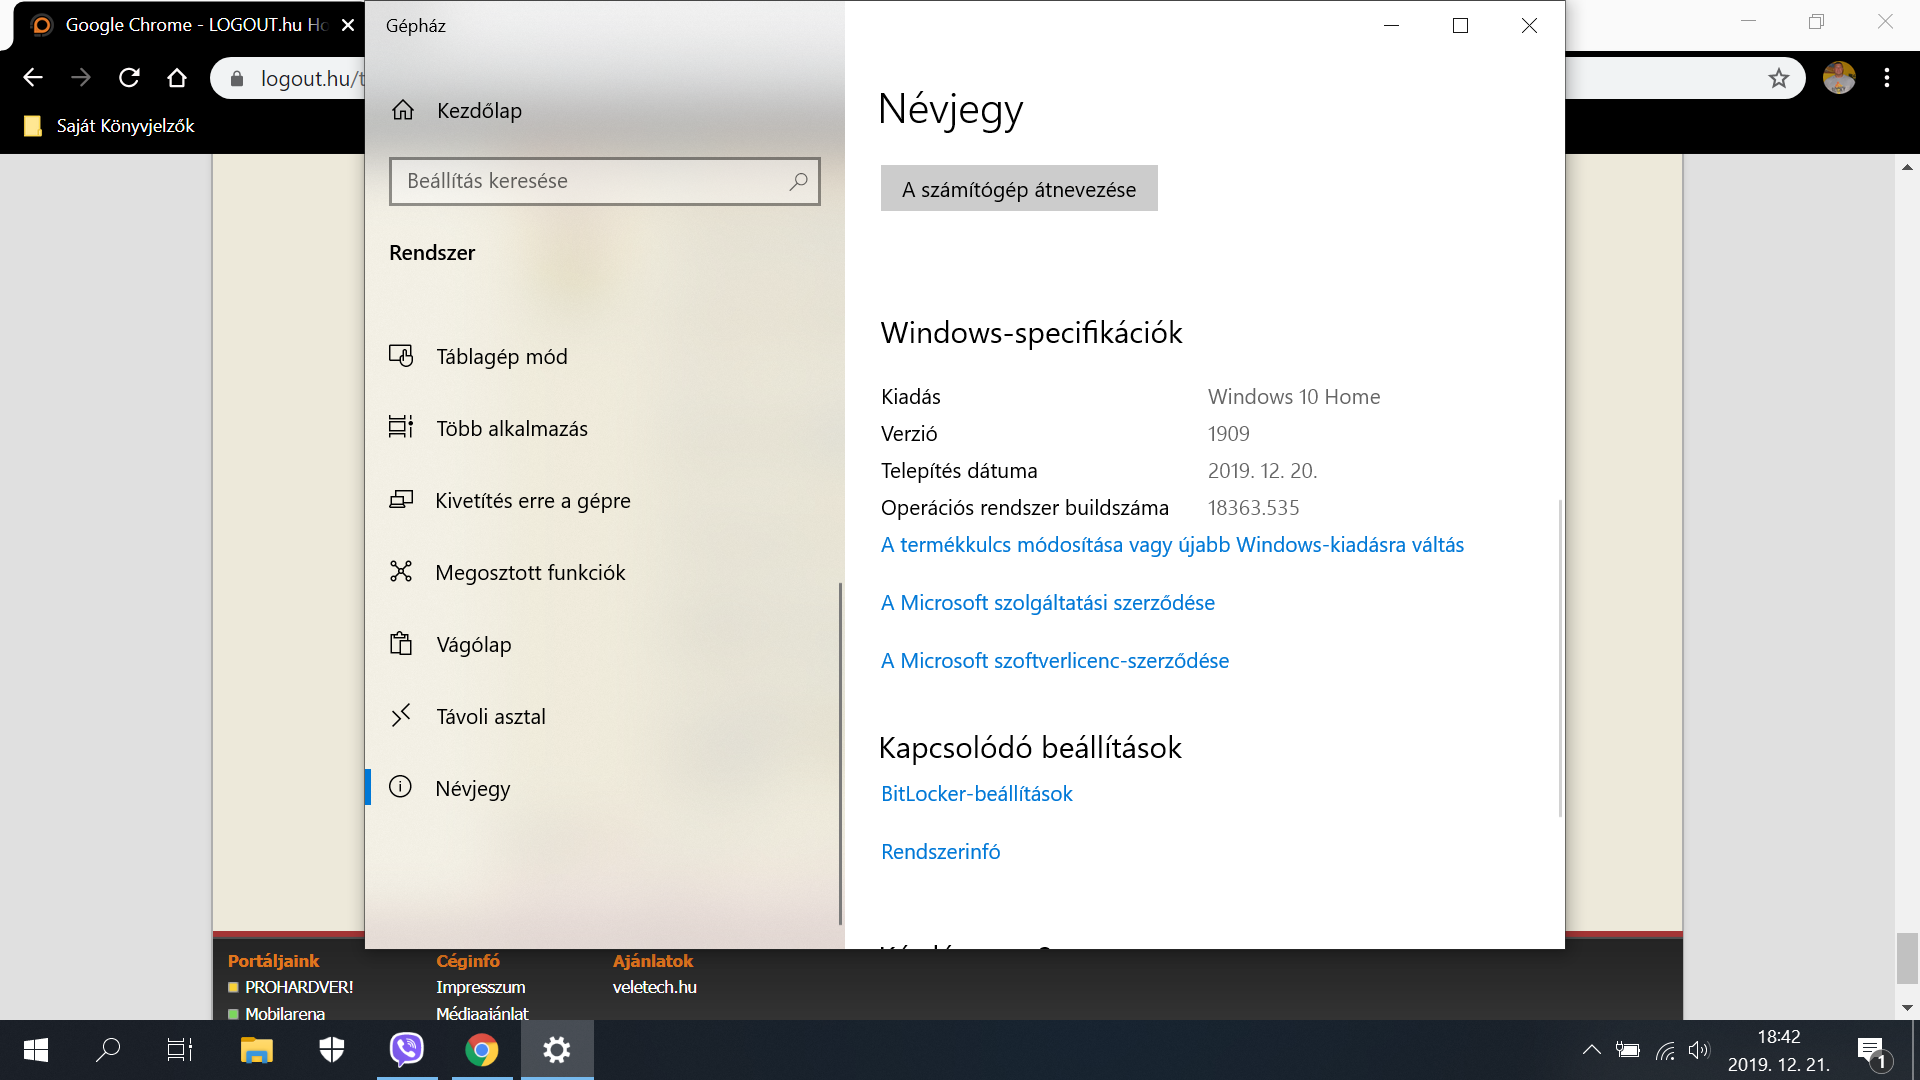The height and width of the screenshot is (1080, 1920).
Task: Open Távoli asztal settings
Action: pyautogui.click(x=490, y=717)
